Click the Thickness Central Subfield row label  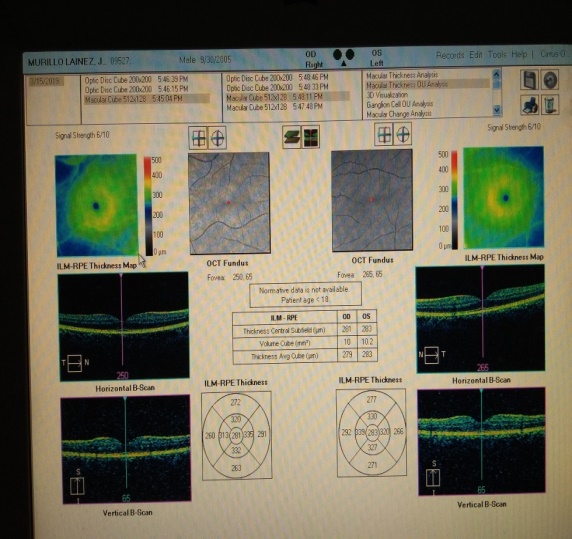(284, 331)
